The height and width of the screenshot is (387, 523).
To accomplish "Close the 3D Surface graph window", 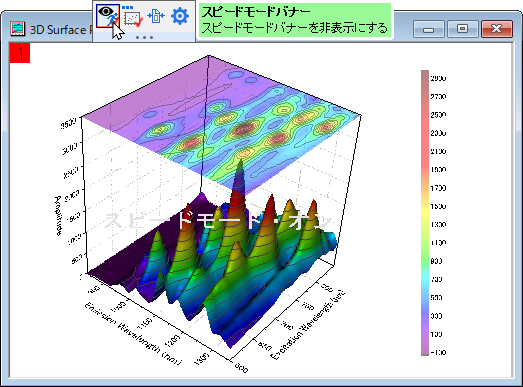I will tap(497, 29).
